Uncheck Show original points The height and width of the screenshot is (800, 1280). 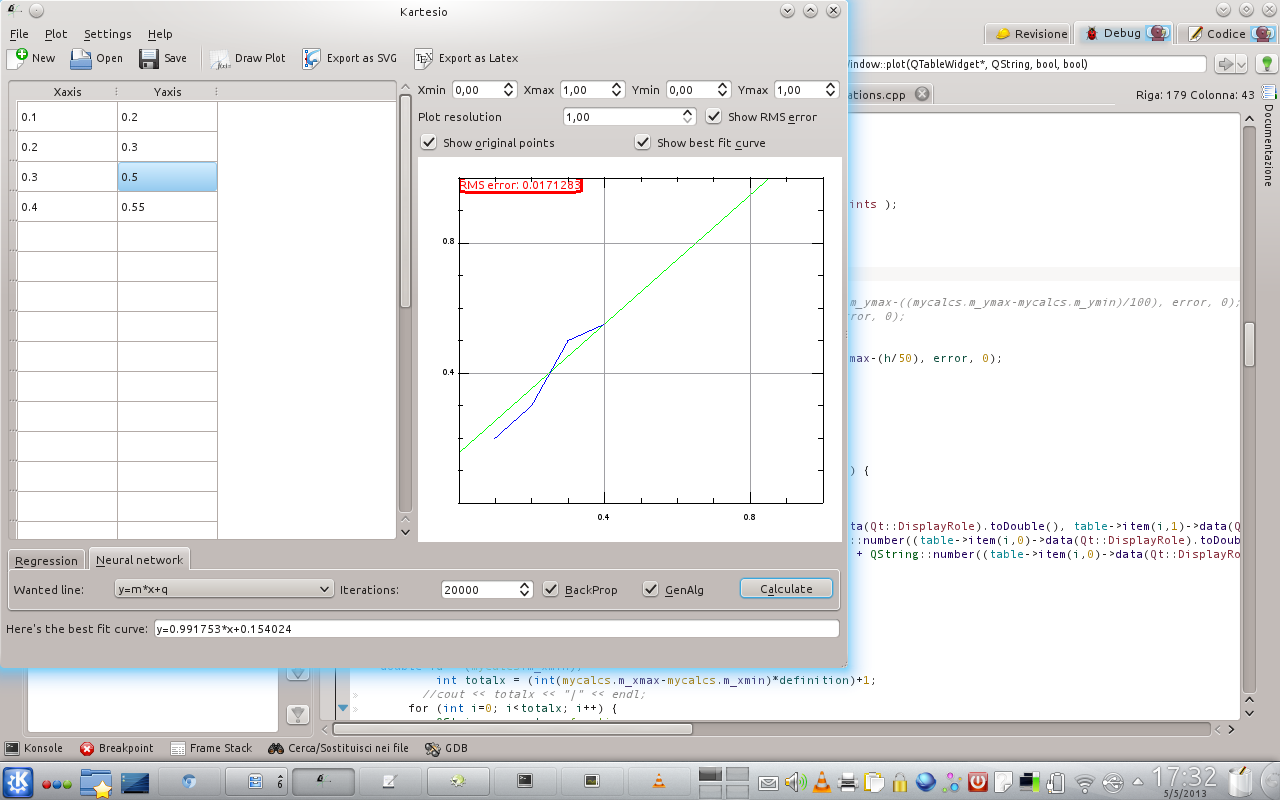coord(429,143)
